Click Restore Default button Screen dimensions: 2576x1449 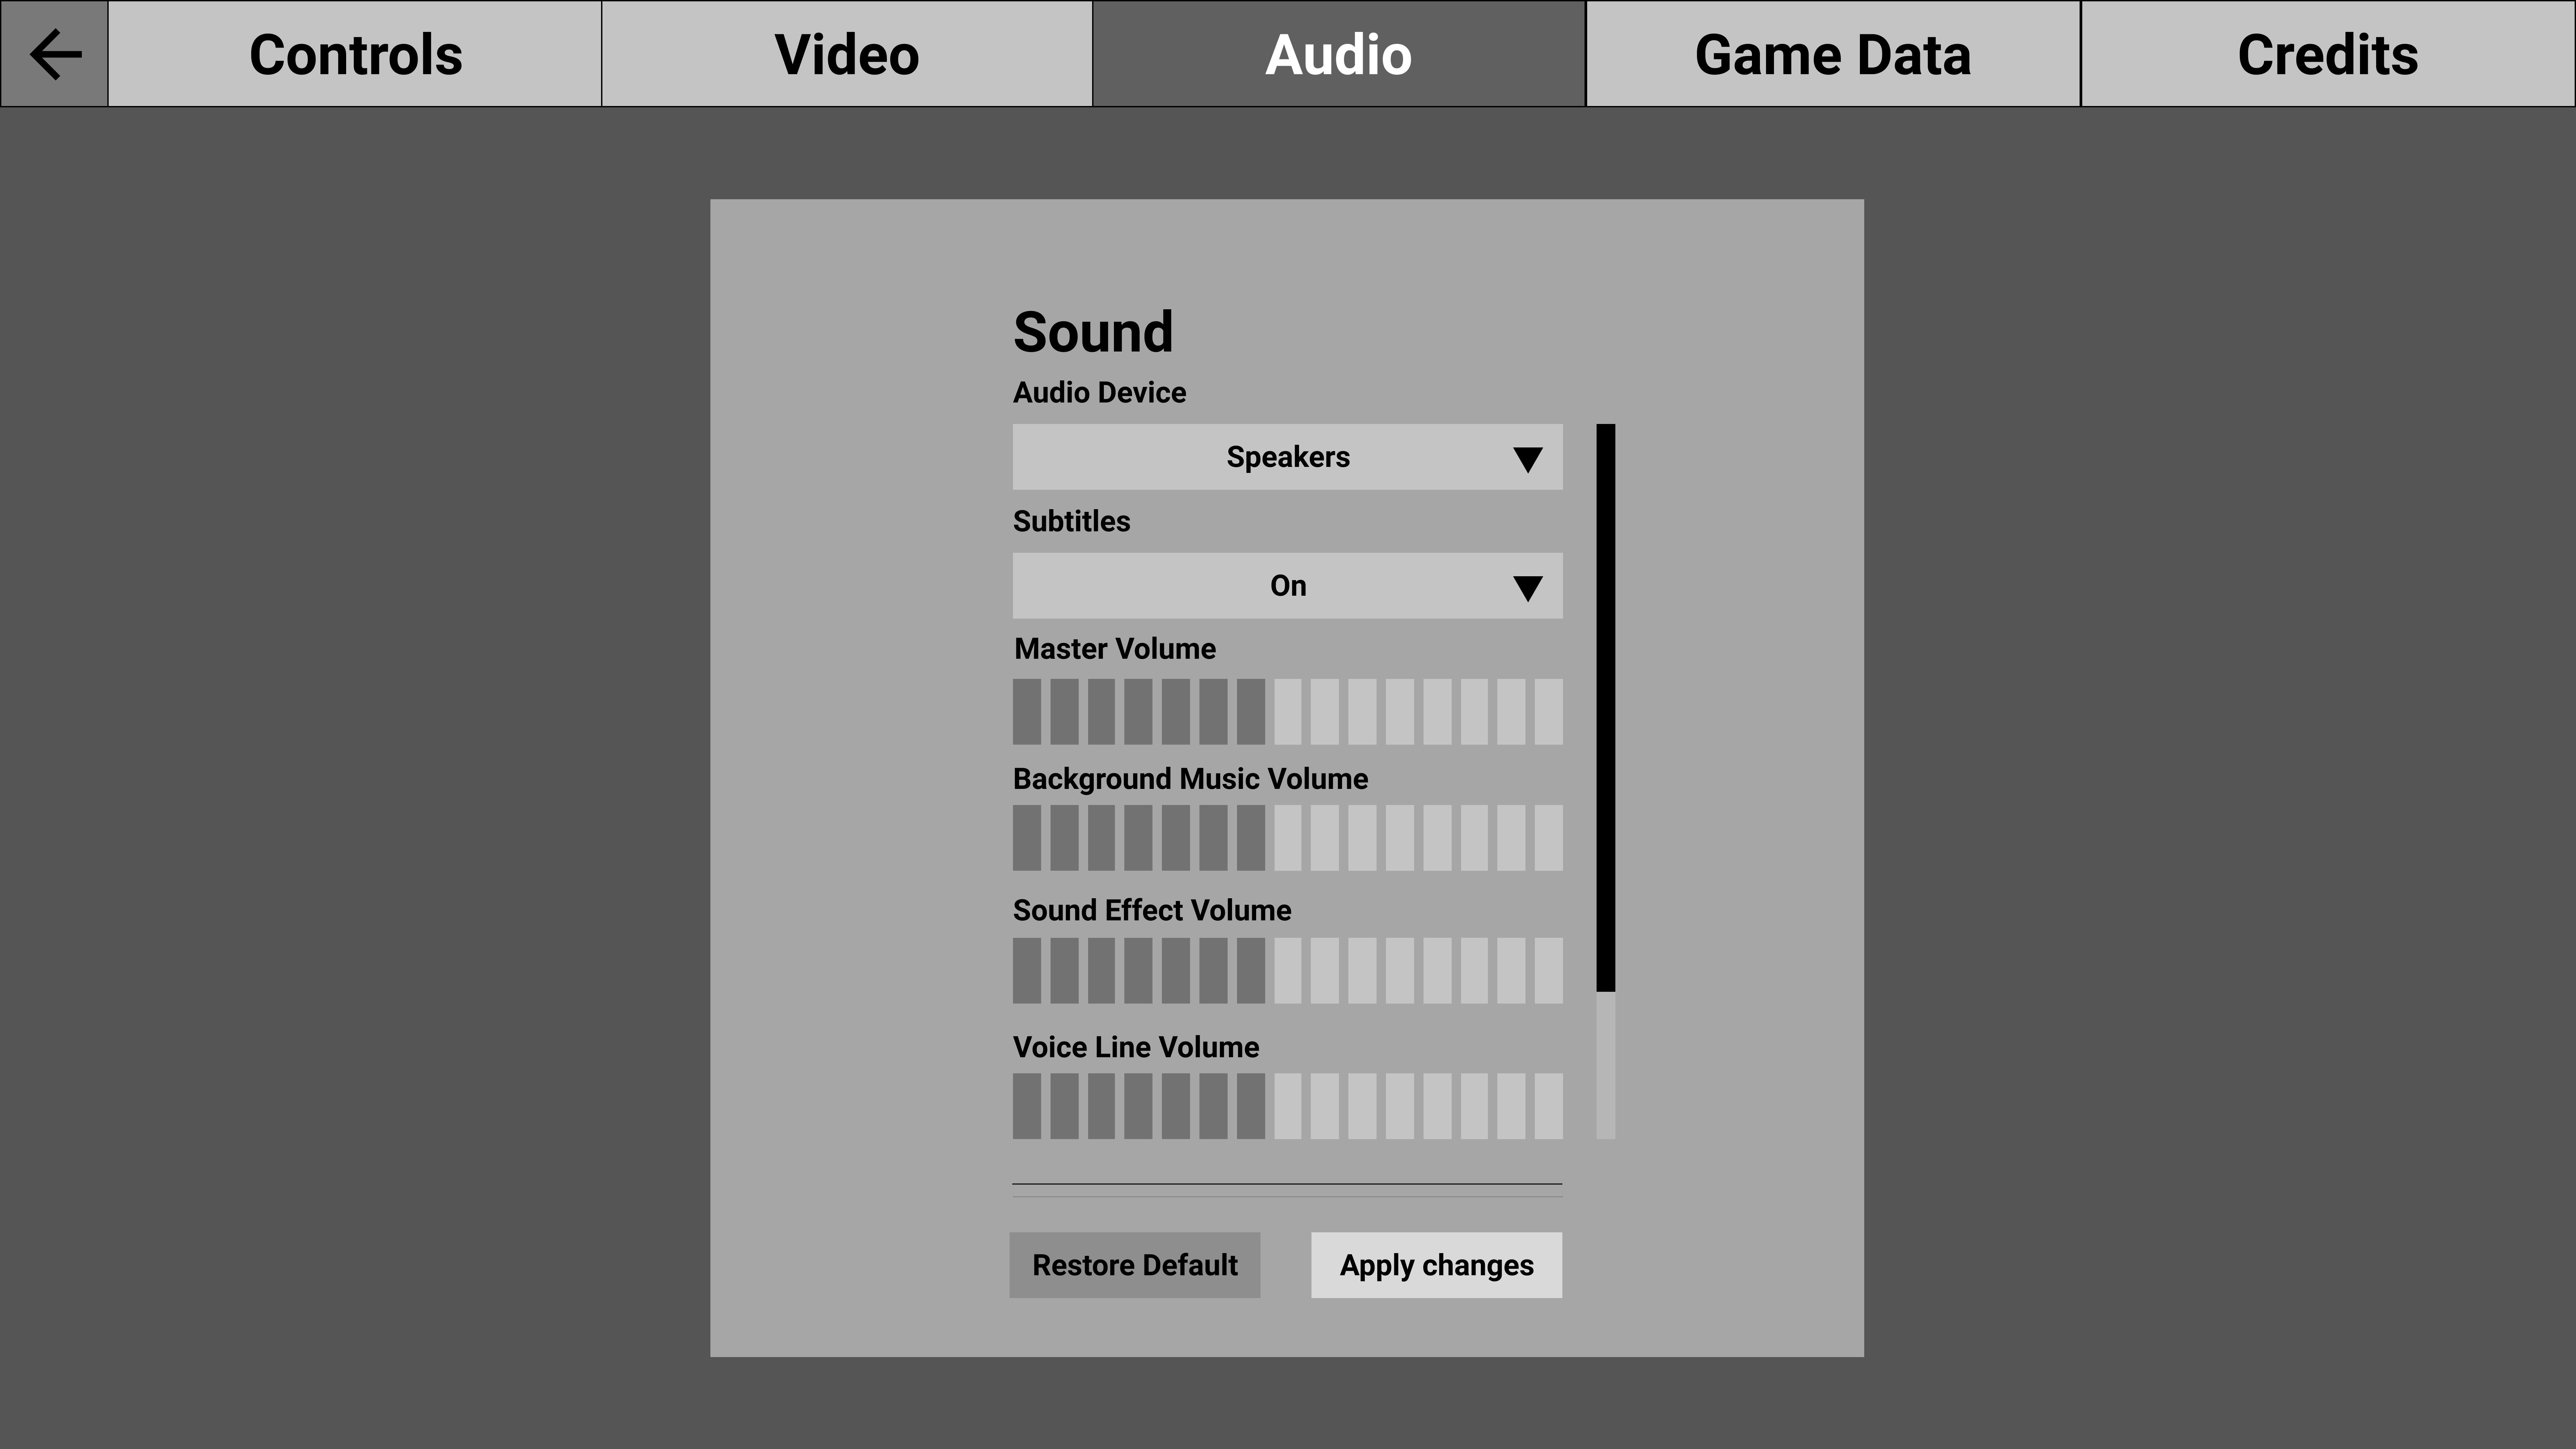[1135, 1265]
